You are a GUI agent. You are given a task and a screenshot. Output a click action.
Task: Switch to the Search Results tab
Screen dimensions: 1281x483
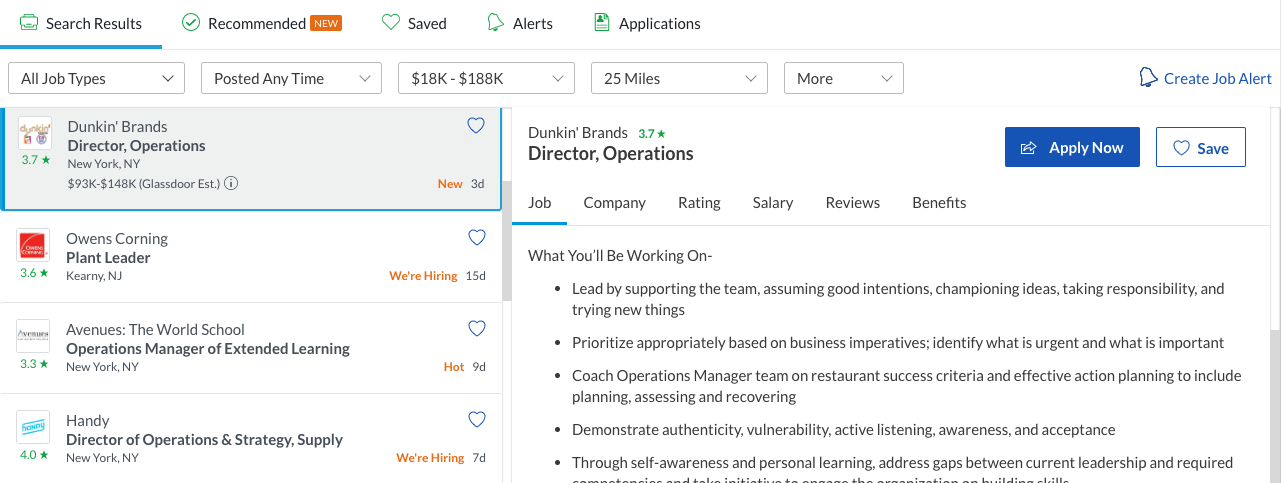pyautogui.click(x=81, y=23)
